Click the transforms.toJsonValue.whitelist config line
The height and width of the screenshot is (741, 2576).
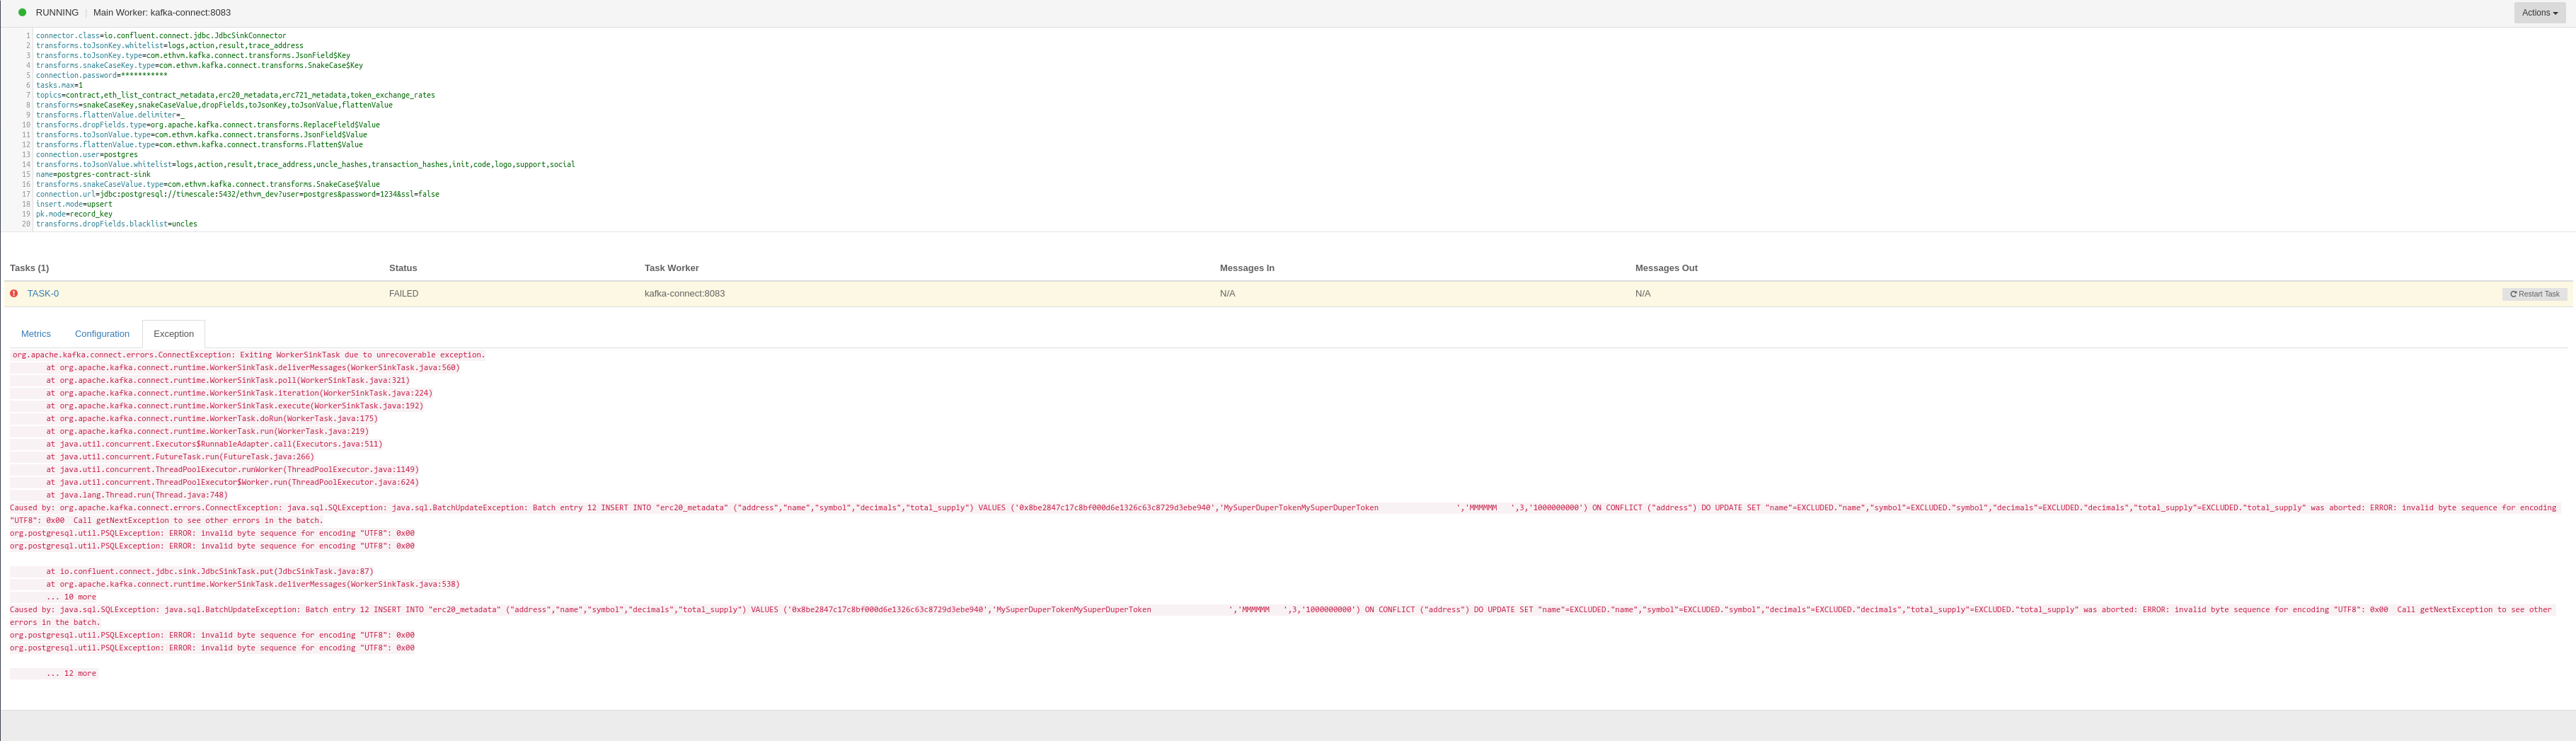click(305, 165)
